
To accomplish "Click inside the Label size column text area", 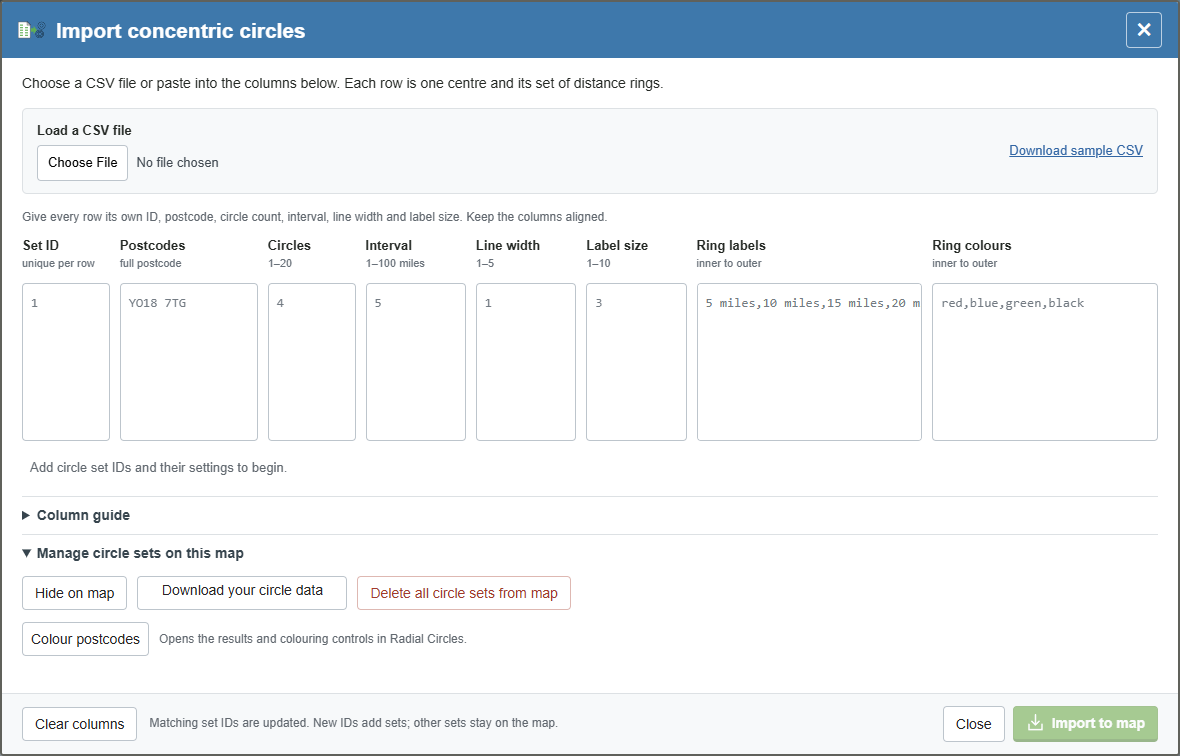I will coord(636,362).
